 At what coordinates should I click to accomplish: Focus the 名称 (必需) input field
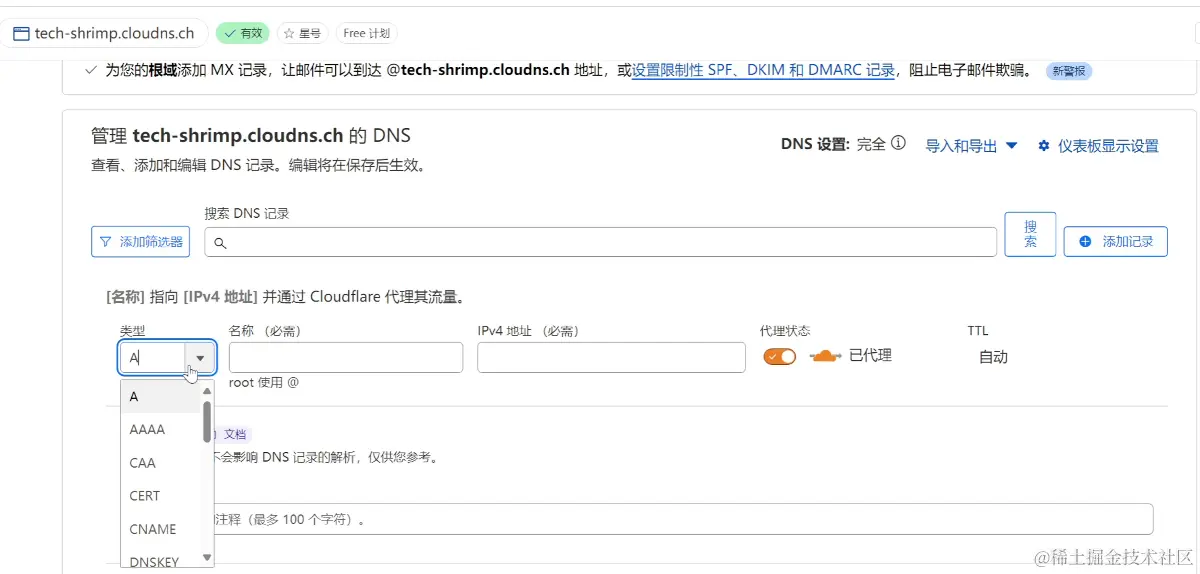(x=345, y=358)
